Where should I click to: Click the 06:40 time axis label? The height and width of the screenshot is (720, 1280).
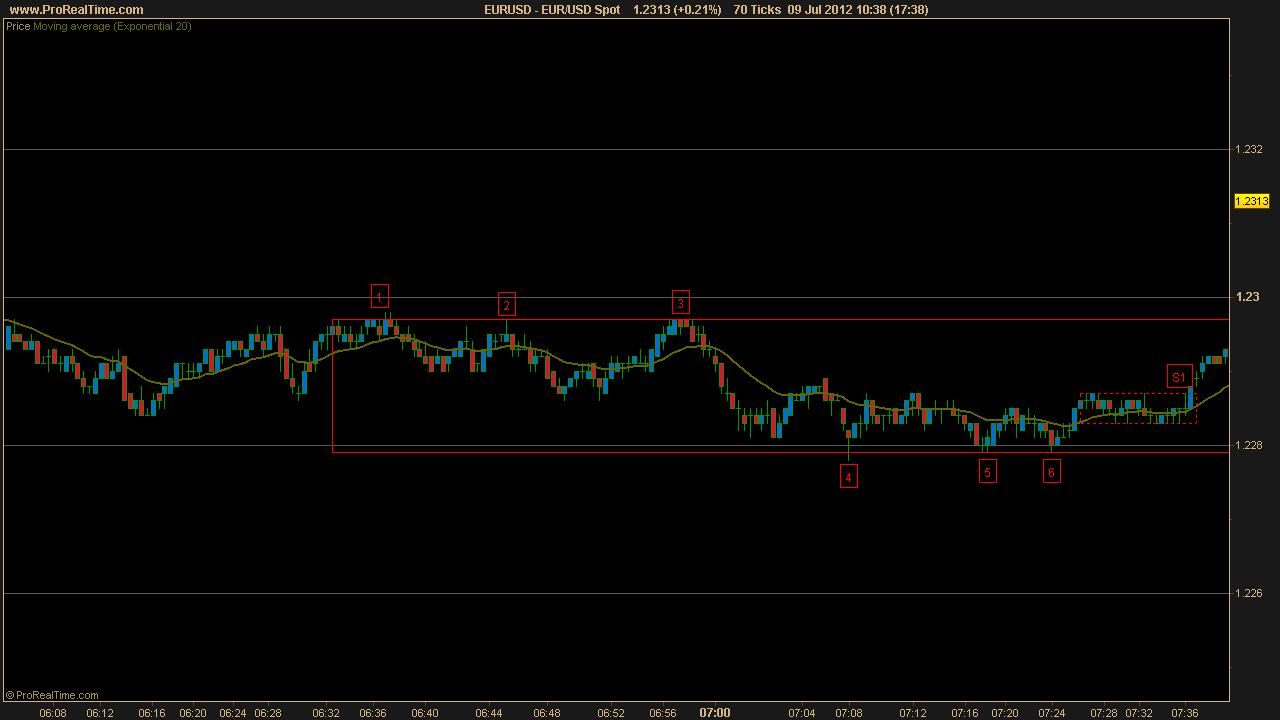425,713
